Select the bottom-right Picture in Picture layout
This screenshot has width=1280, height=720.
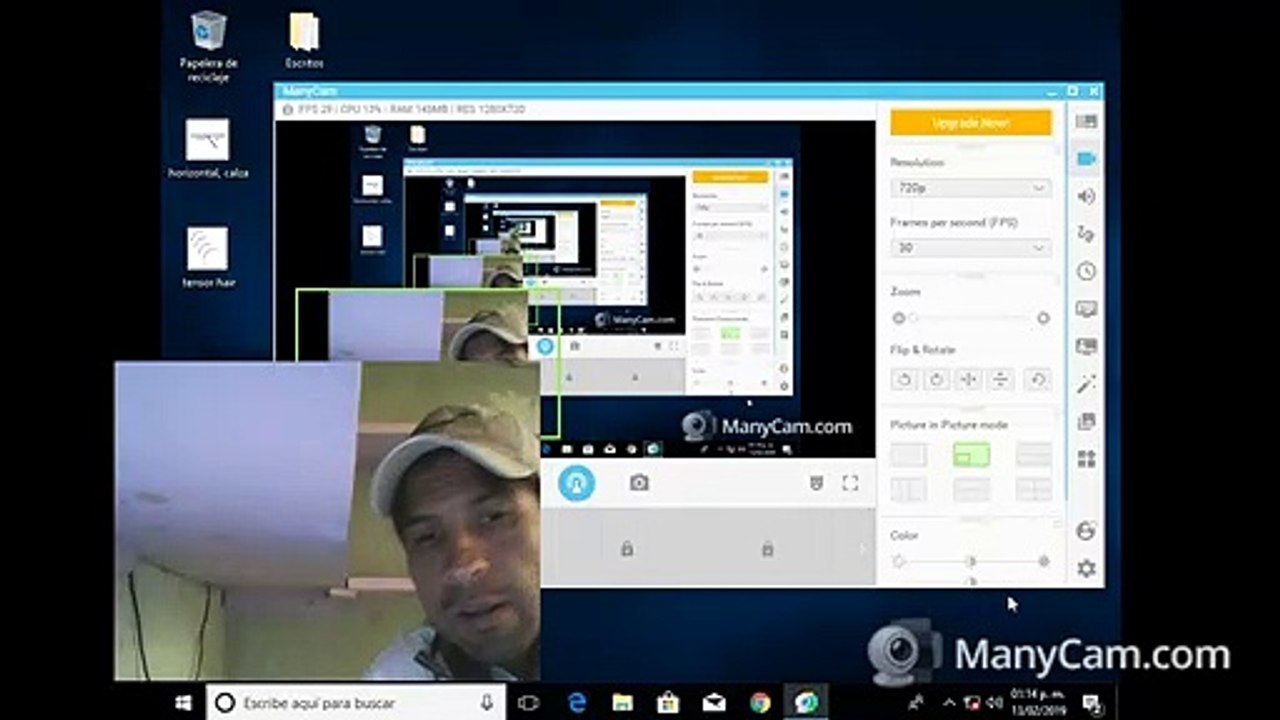pos(1033,489)
